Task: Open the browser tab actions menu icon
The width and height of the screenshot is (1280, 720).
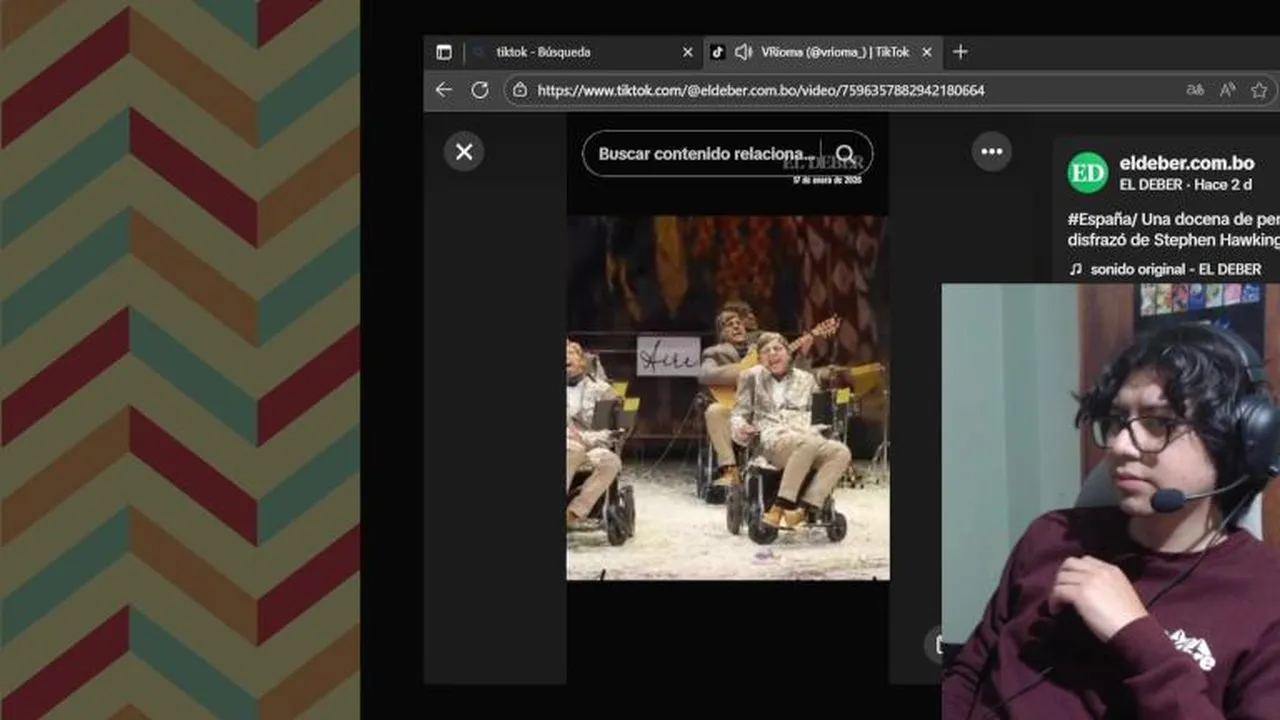Action: [444, 52]
